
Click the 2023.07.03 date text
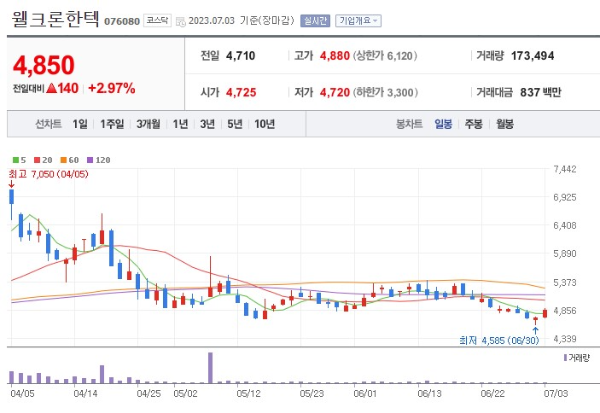point(212,21)
